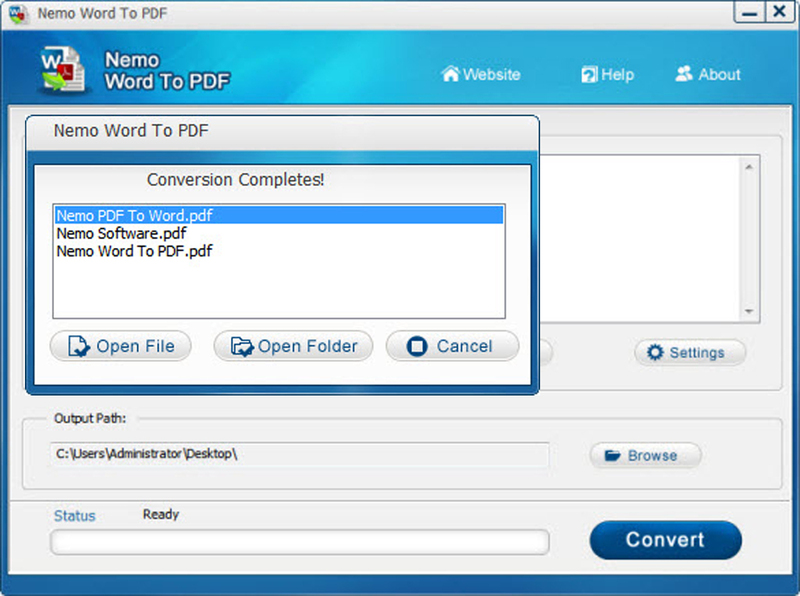
Task: Start conversion with the Convert button
Action: 665,540
